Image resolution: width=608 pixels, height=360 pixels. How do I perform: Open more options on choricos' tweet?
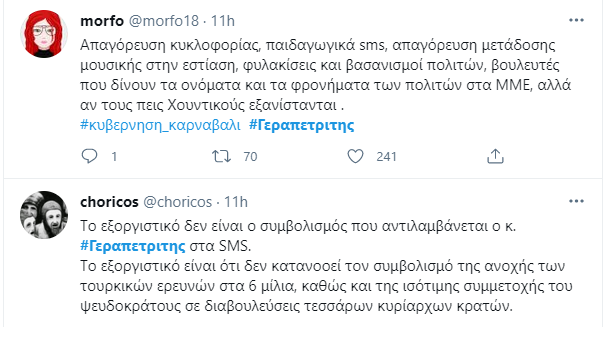click(576, 201)
